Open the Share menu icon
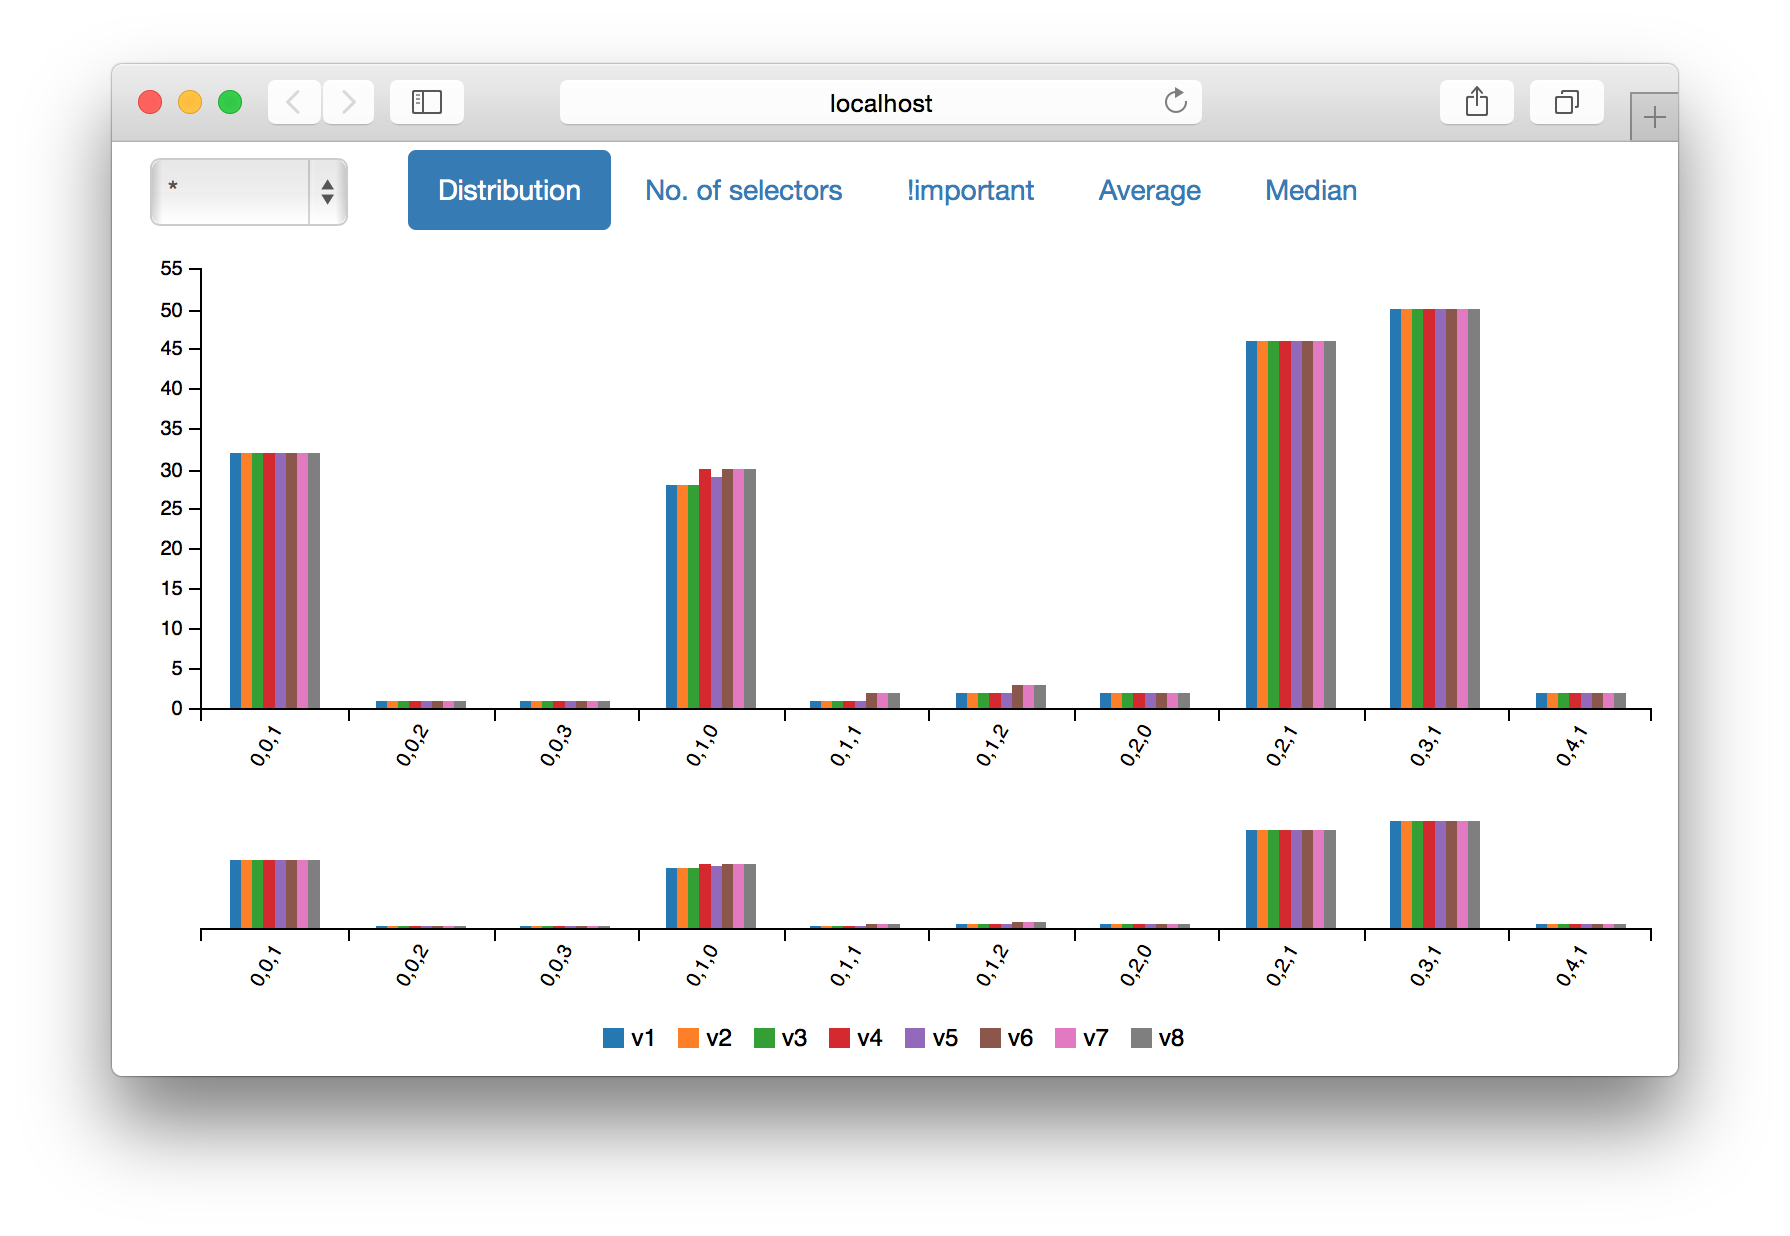This screenshot has height=1236, width=1790. point(1477,102)
